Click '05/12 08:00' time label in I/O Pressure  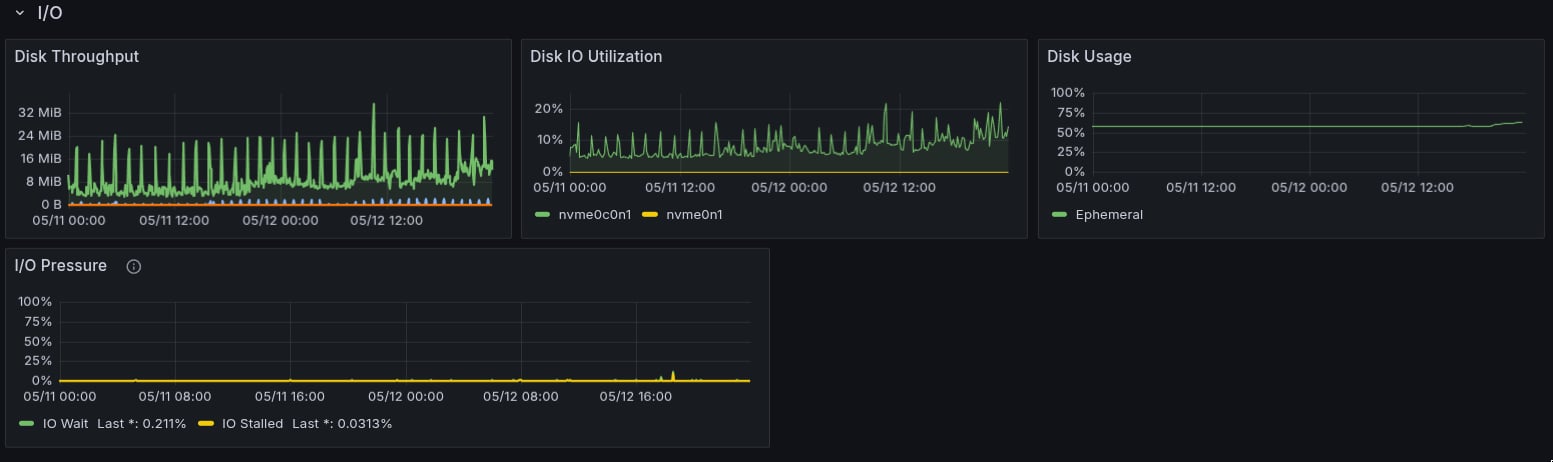[x=520, y=396]
